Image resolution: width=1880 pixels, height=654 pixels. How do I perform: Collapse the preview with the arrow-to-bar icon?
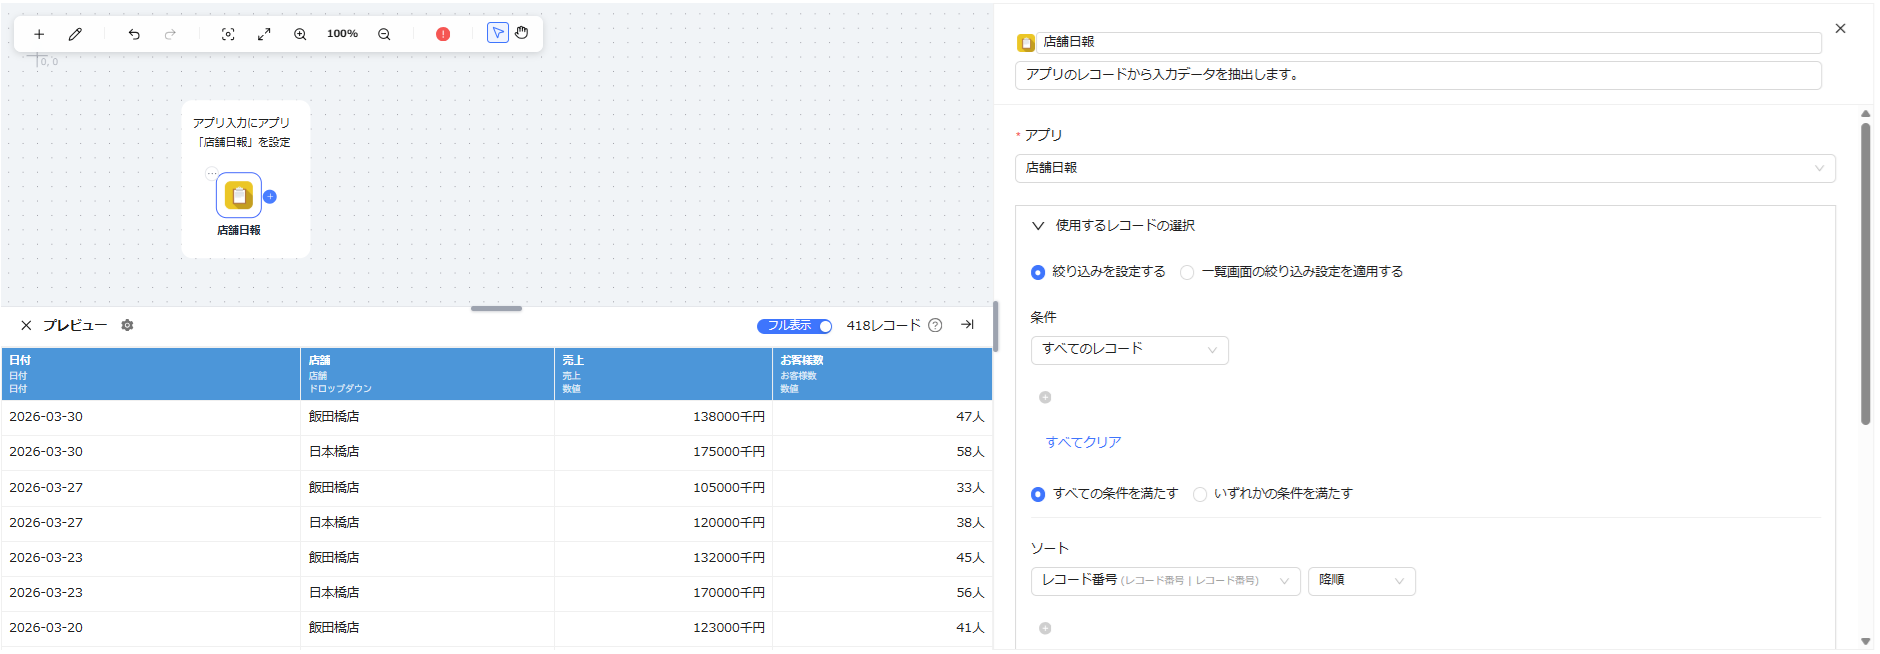[967, 324]
